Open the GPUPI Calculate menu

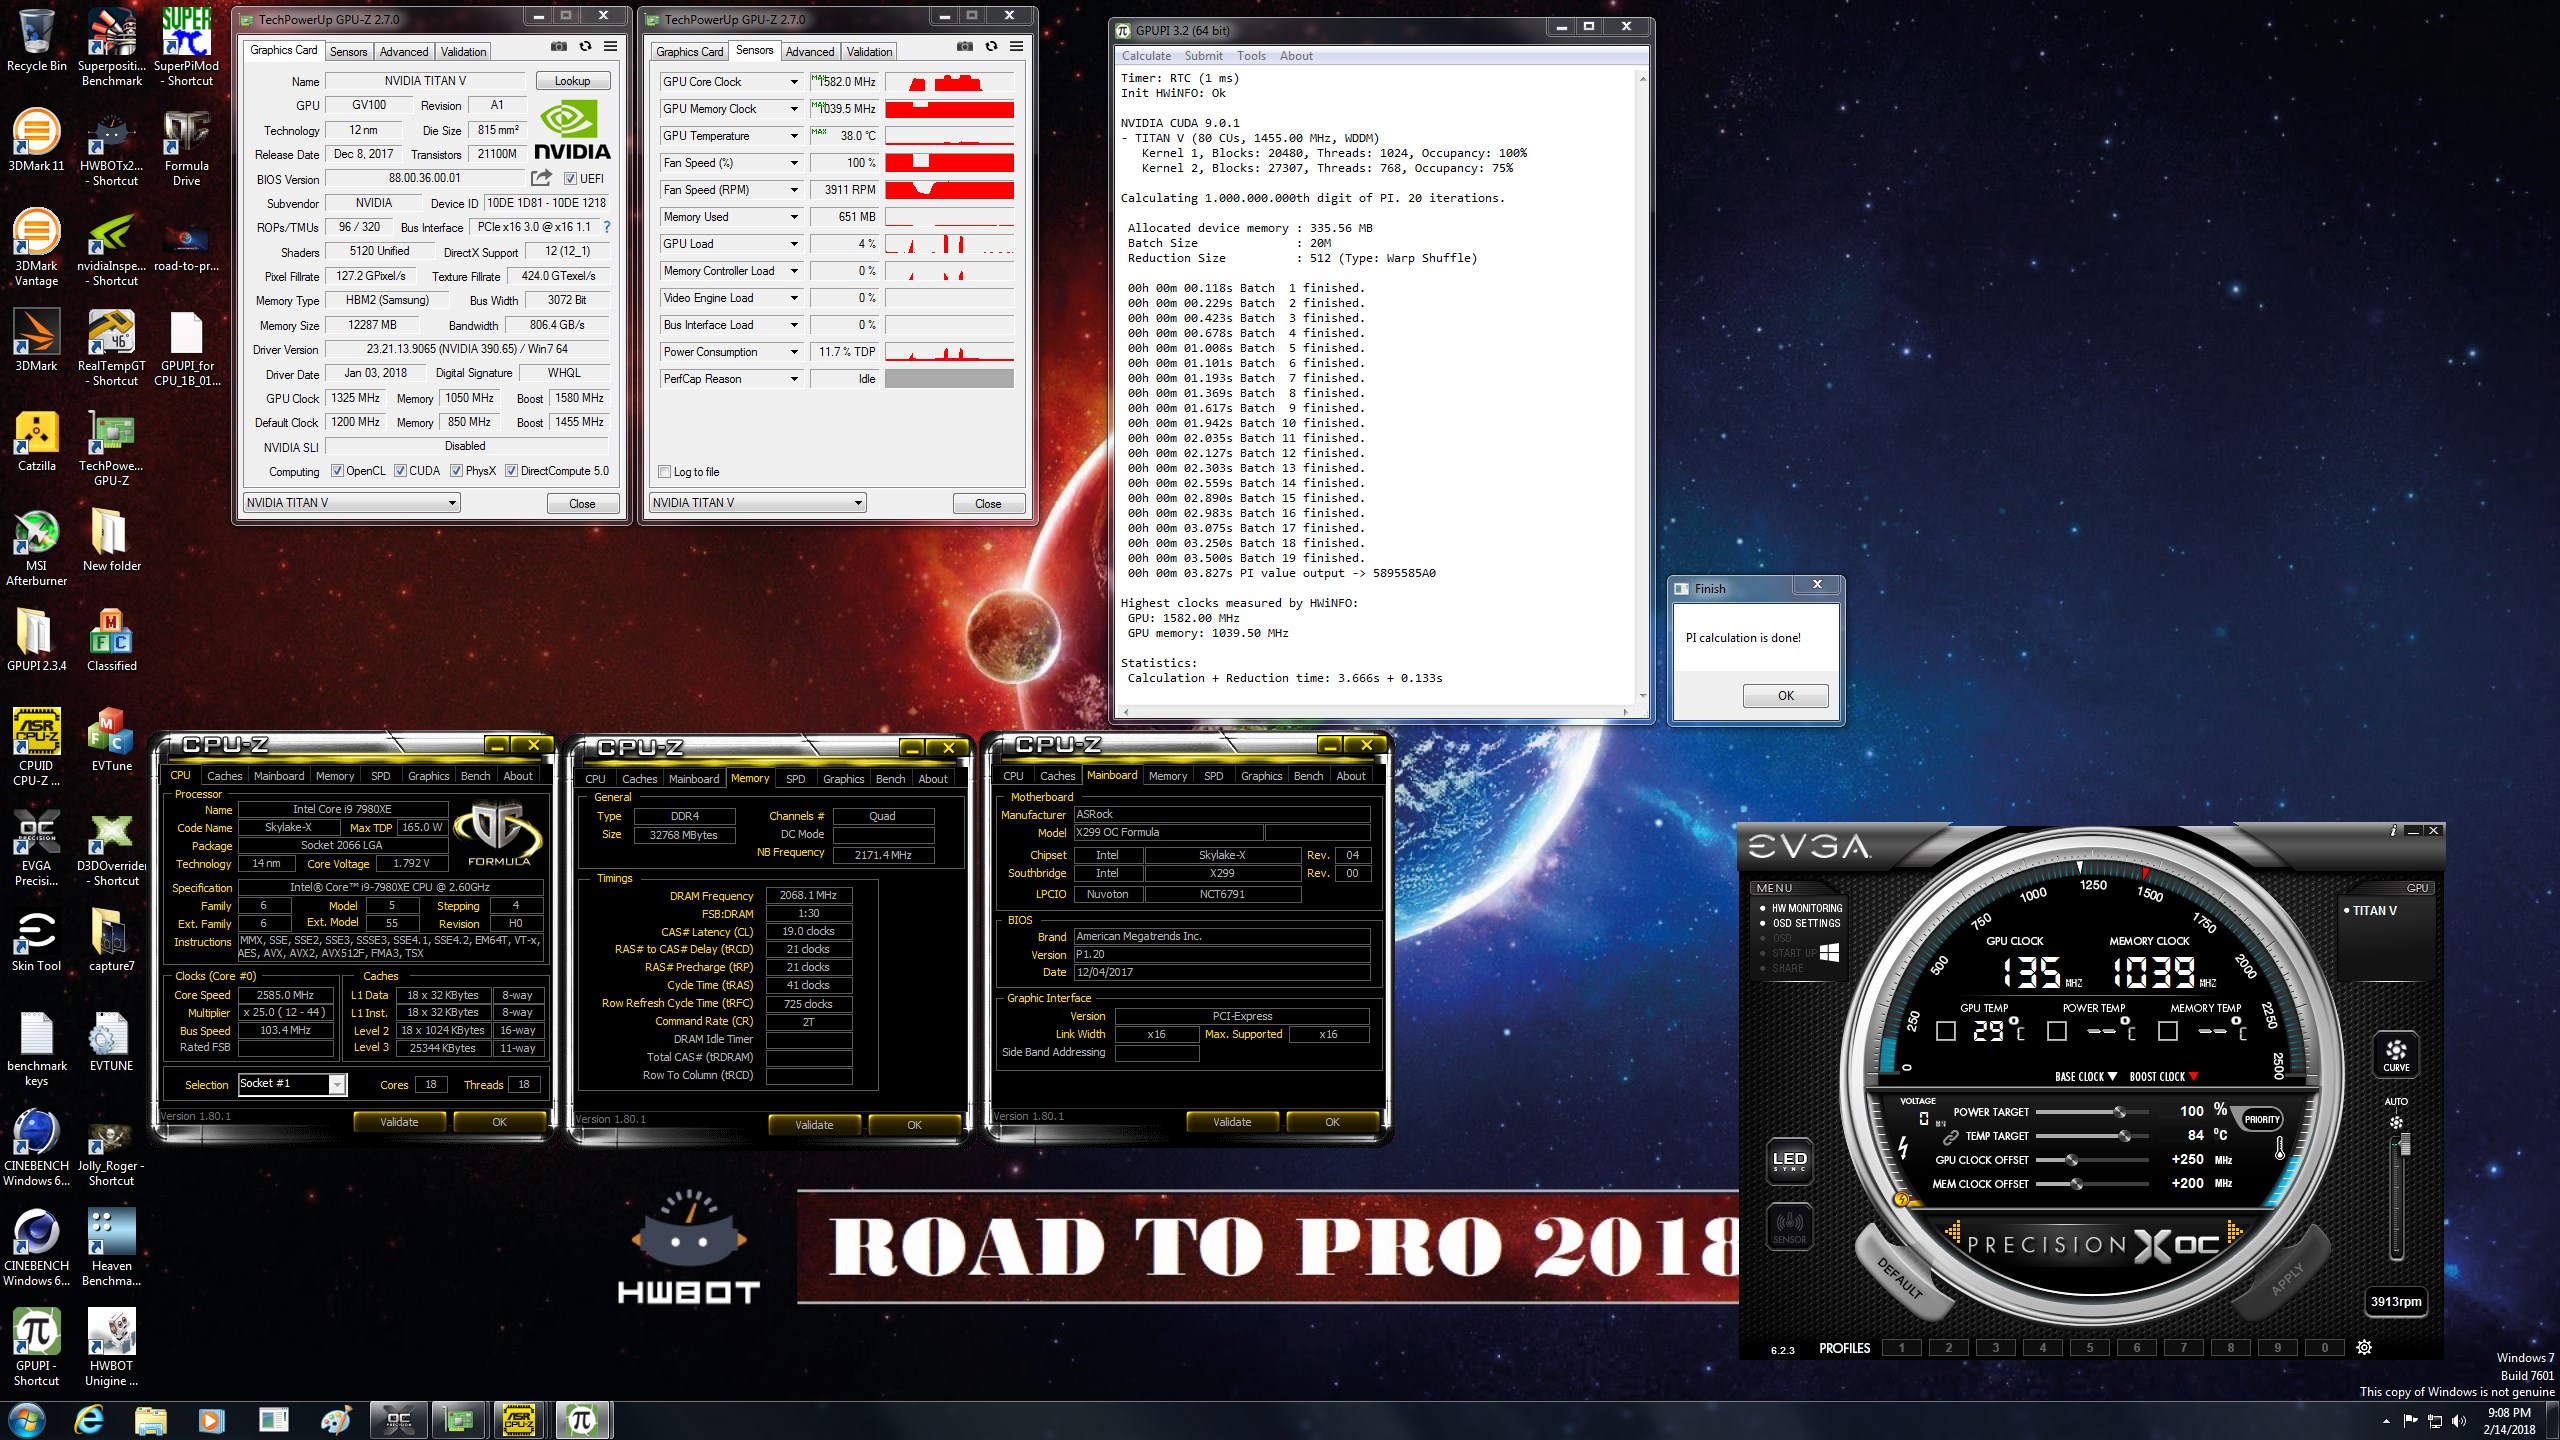(1146, 56)
